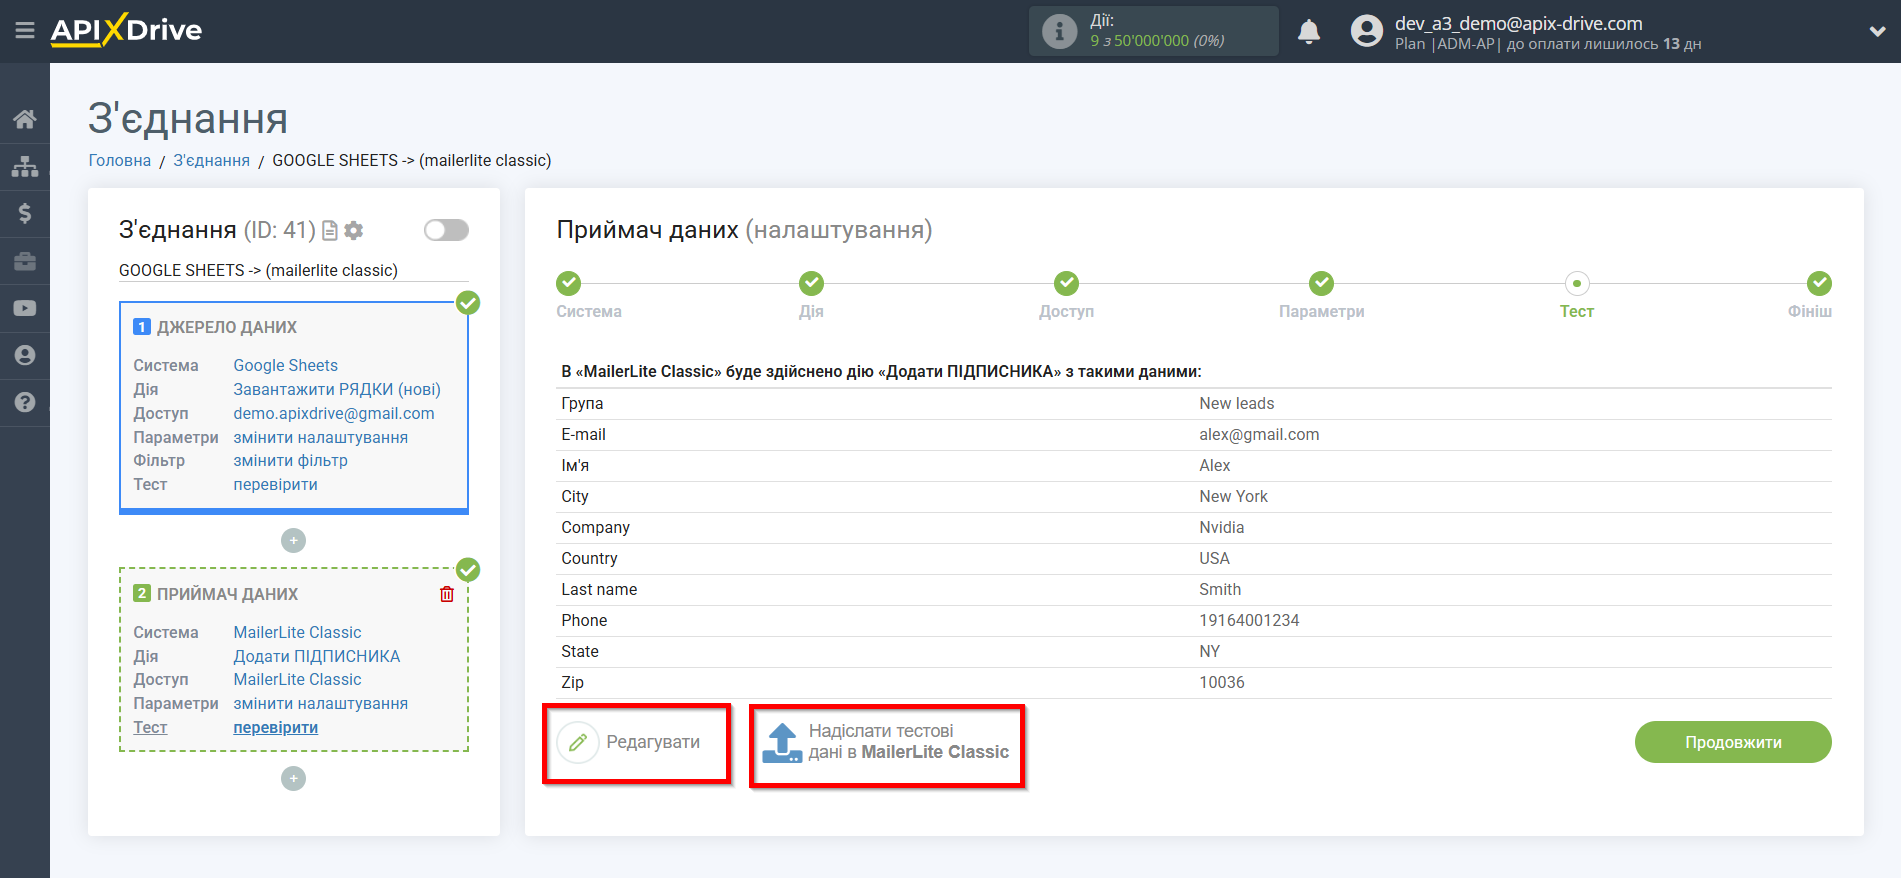Viewport: 1901px width, 878px height.
Task: Click the Smith last name value
Action: pyautogui.click(x=1220, y=590)
